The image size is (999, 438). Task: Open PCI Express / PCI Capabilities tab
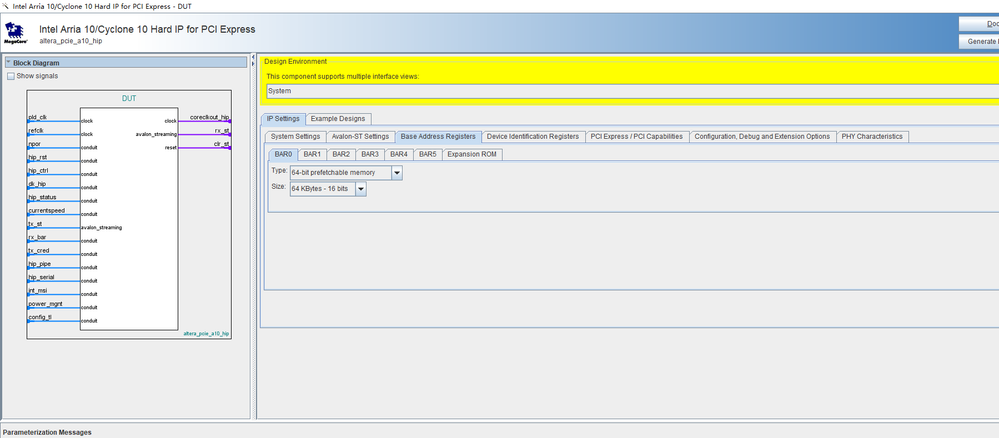click(636, 136)
